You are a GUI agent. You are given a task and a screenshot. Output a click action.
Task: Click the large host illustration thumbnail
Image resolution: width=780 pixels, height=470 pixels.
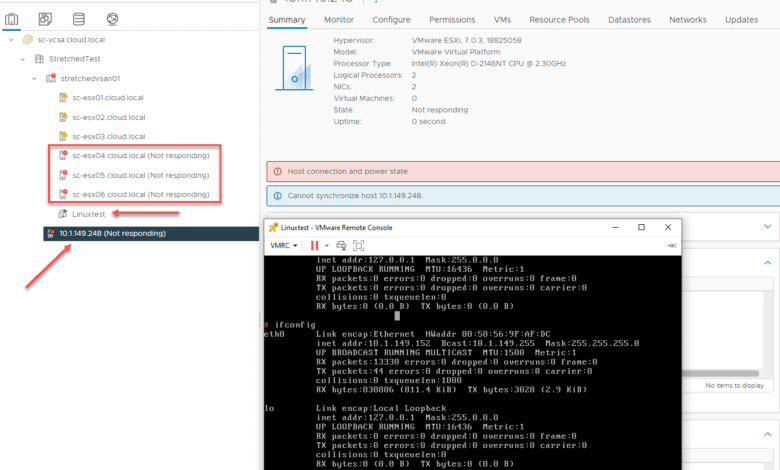pyautogui.click(x=294, y=68)
